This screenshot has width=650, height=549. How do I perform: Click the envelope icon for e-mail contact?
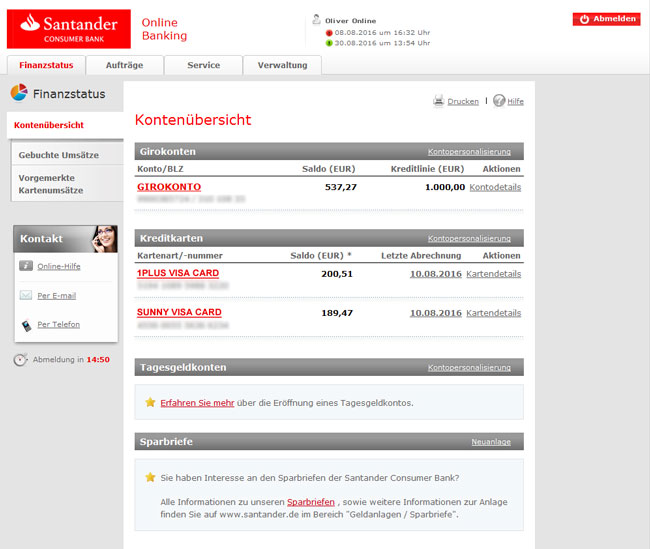(x=26, y=295)
